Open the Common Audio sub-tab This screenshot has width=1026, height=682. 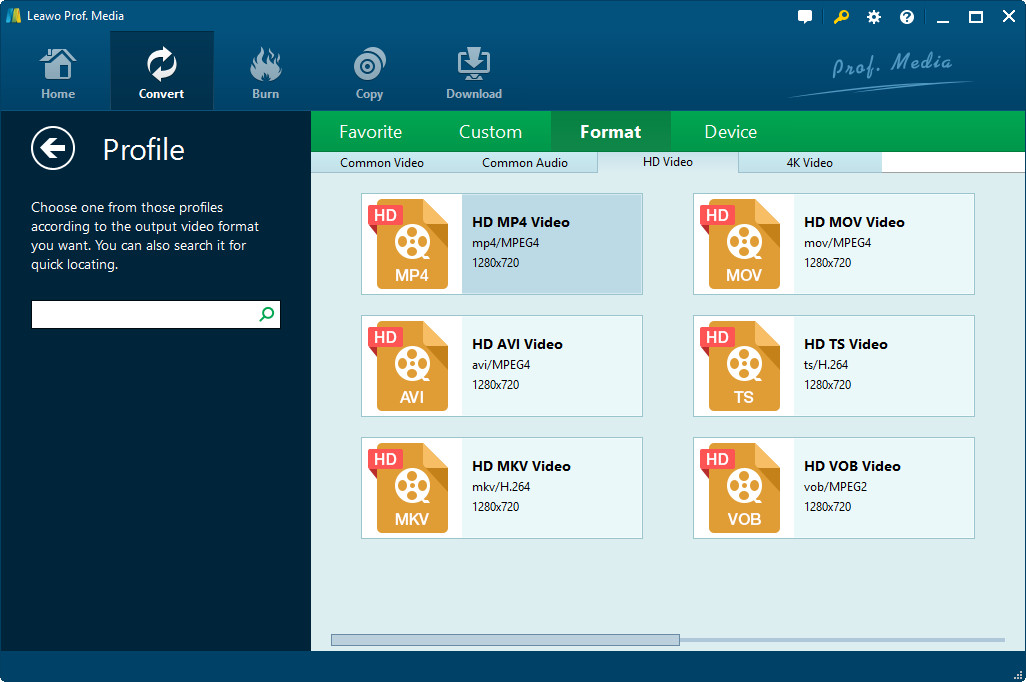[525, 163]
